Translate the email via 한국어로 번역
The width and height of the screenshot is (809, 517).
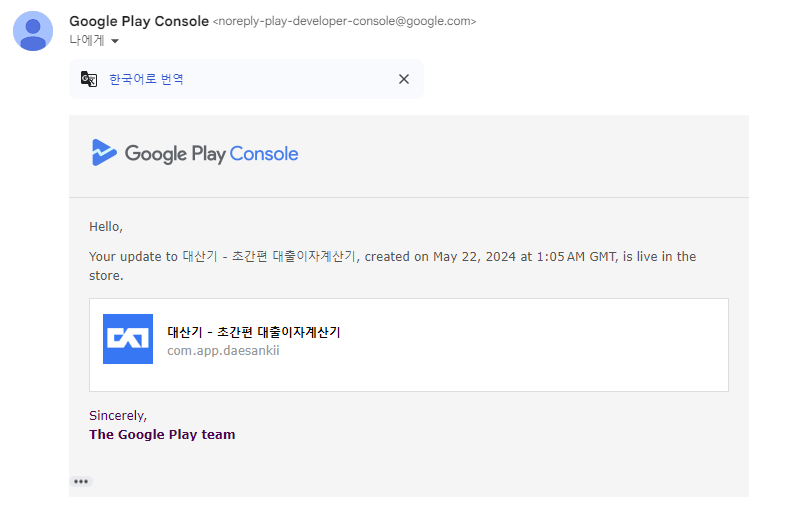[146, 79]
